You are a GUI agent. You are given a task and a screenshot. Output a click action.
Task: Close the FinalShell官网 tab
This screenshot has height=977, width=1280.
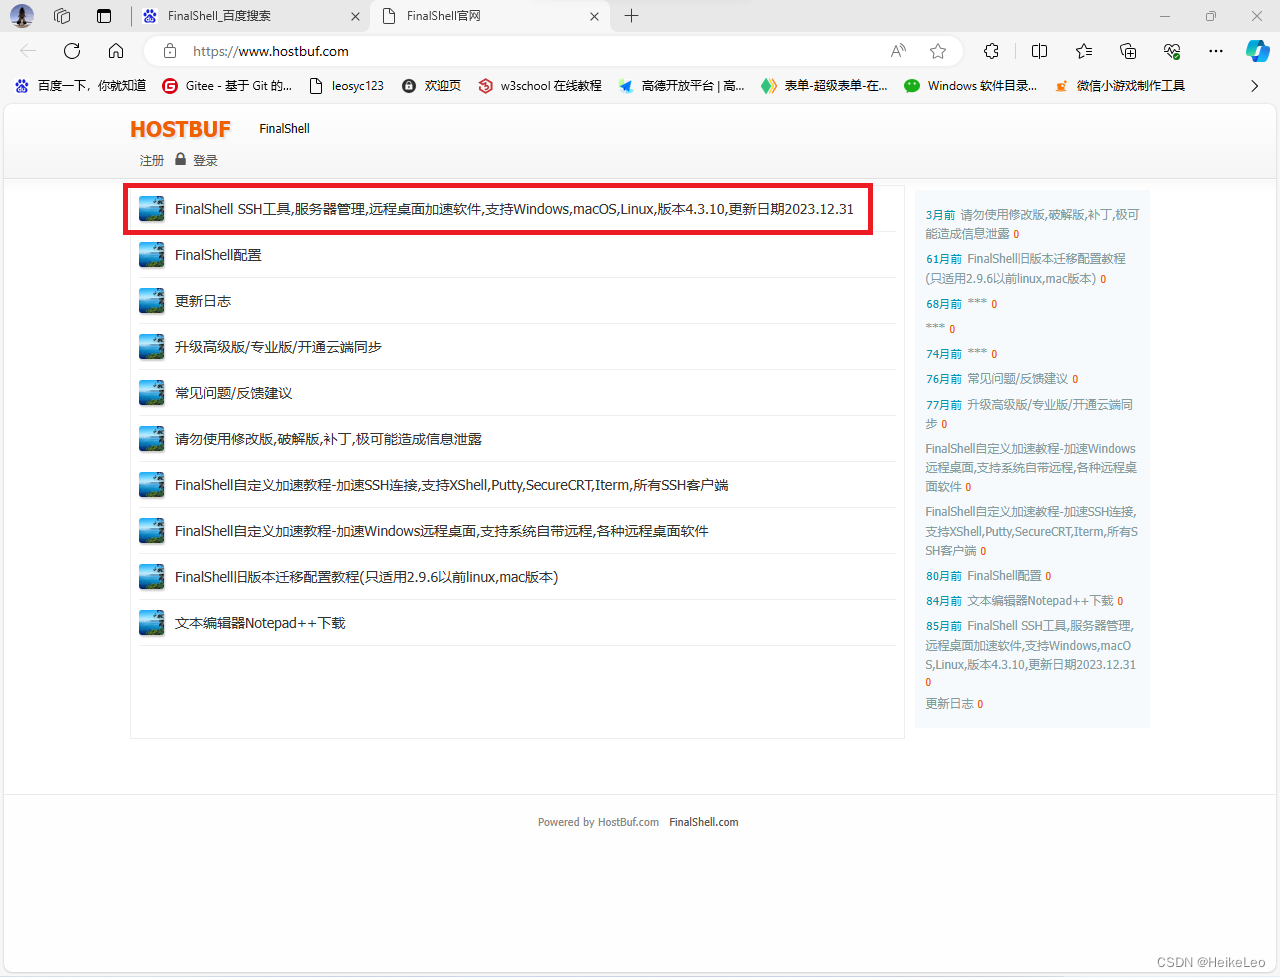coord(594,16)
